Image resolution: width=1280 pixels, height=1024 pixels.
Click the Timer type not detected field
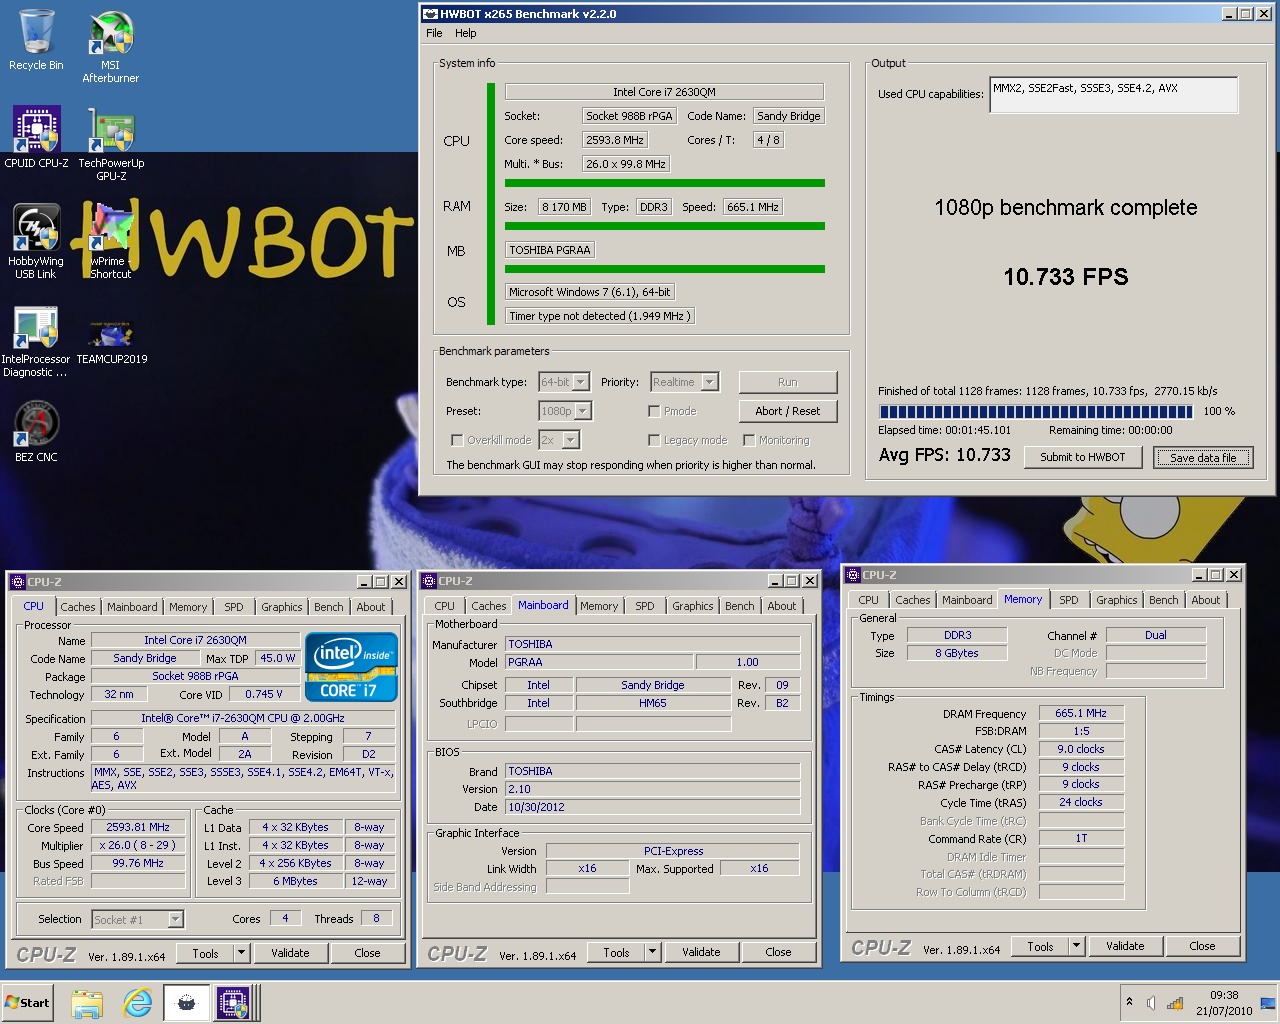point(599,316)
